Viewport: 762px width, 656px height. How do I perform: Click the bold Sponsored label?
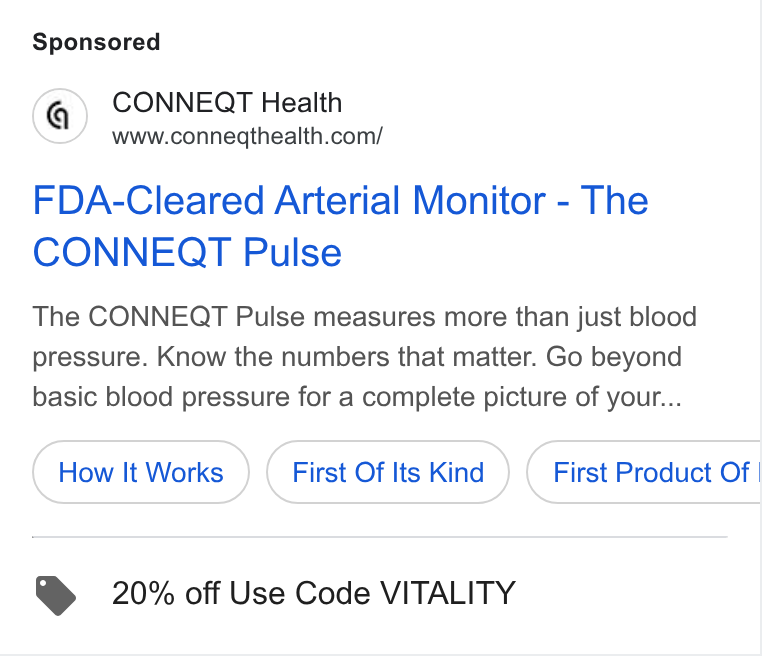click(x=96, y=42)
